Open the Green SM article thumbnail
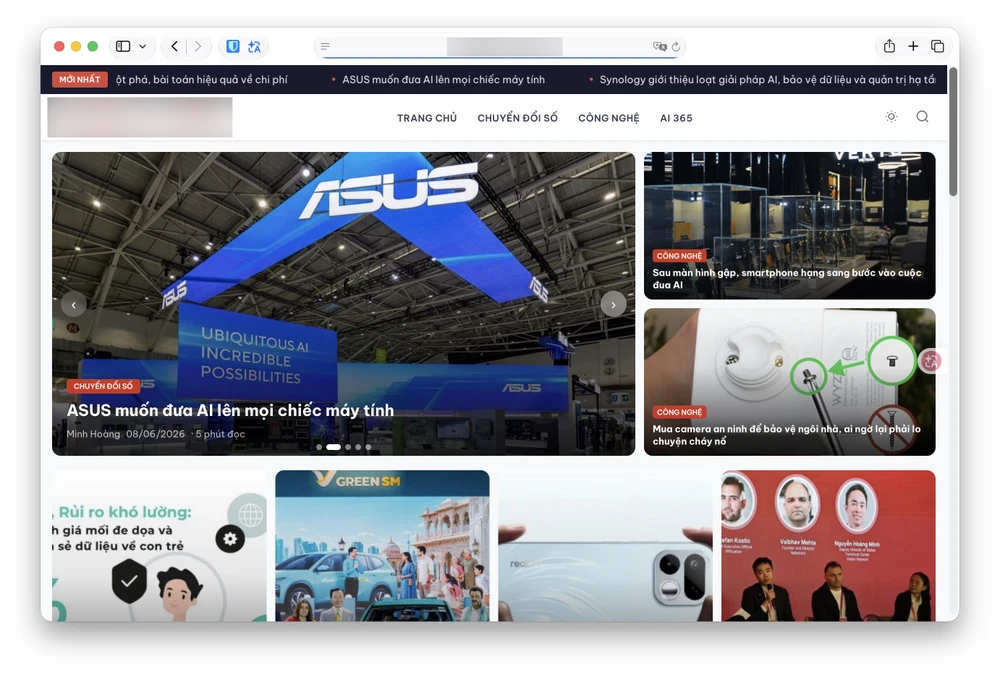 click(x=383, y=546)
